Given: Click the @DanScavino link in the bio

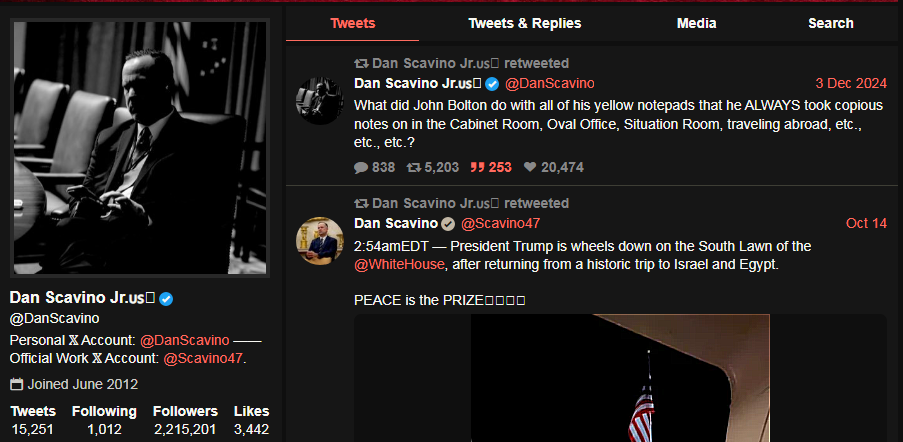Looking at the screenshot, I should click(185, 340).
